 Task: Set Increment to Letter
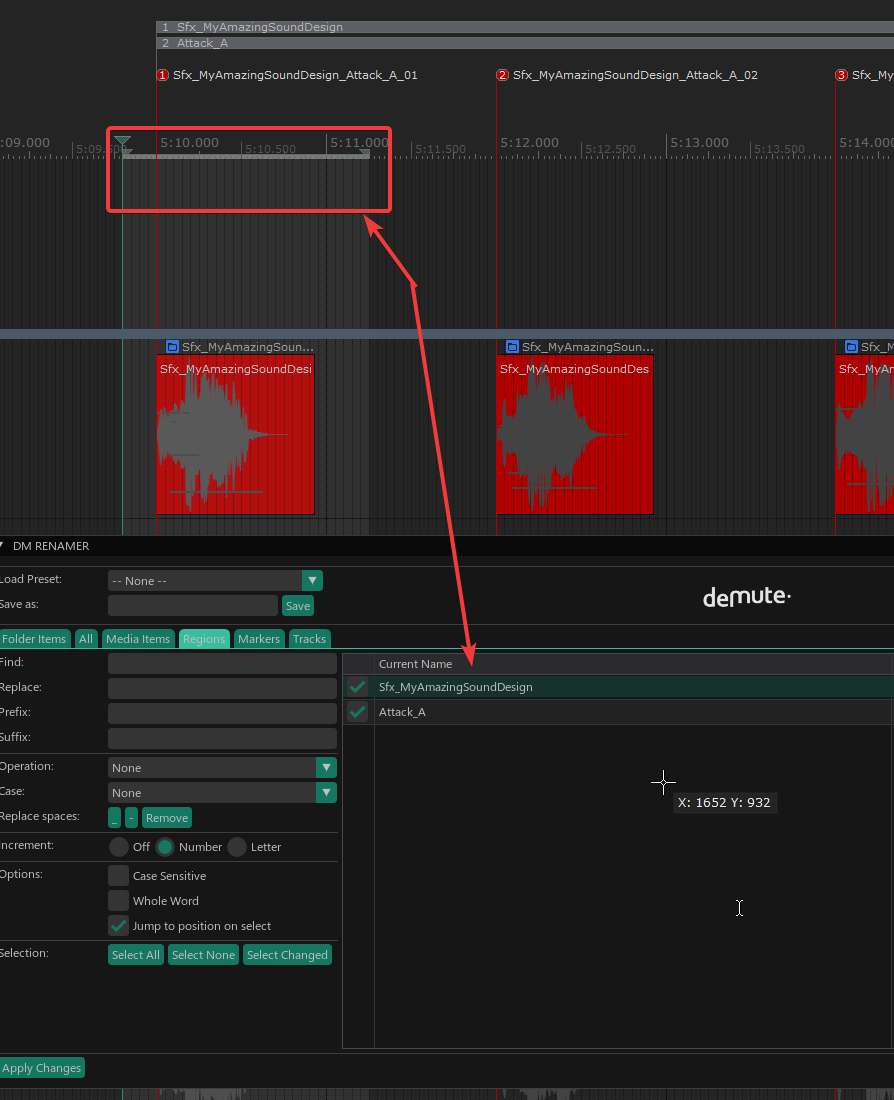[237, 847]
